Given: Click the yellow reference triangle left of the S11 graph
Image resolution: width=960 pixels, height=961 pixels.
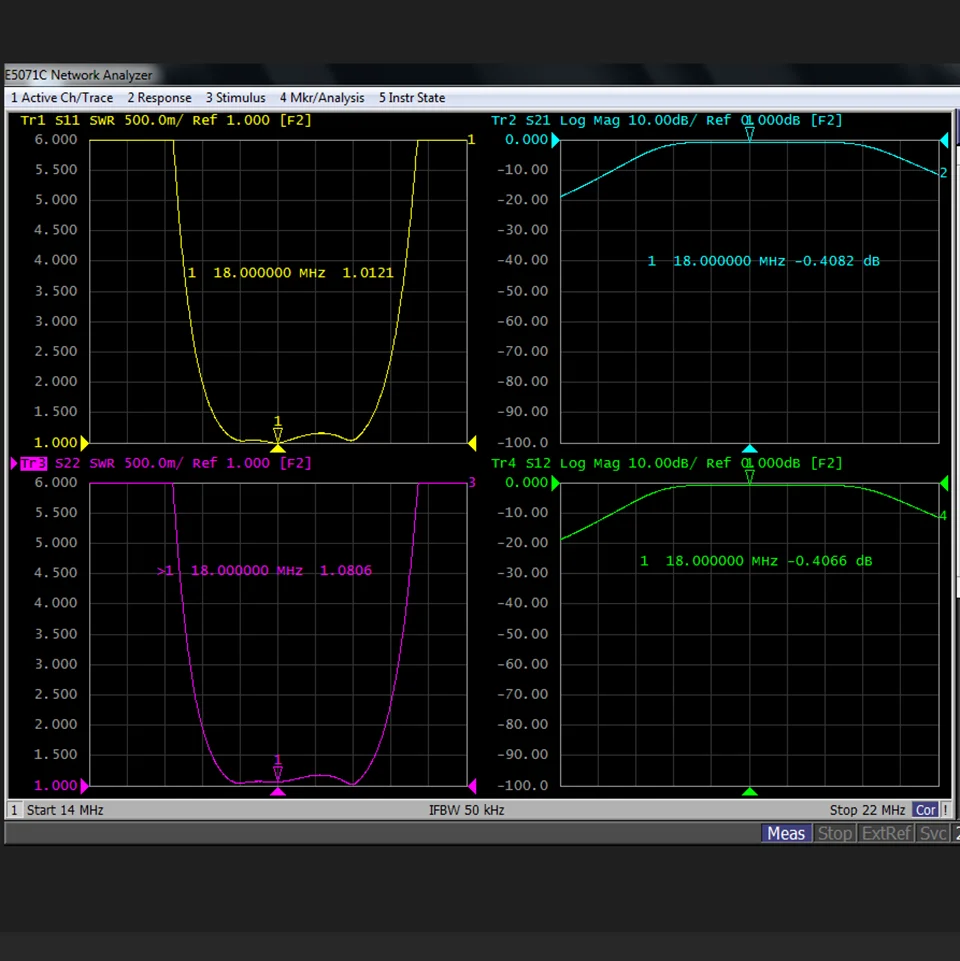Looking at the screenshot, I should click(85, 443).
